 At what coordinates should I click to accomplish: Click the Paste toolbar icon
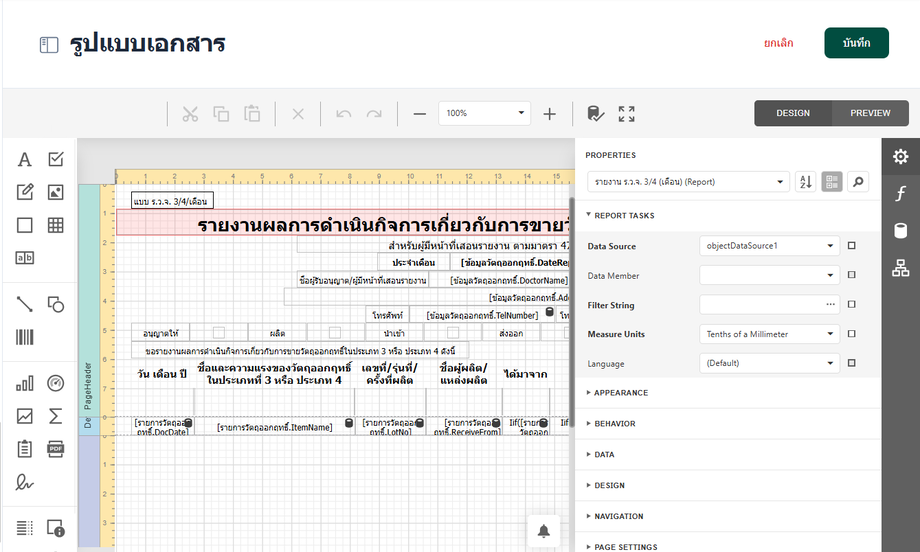pos(252,114)
